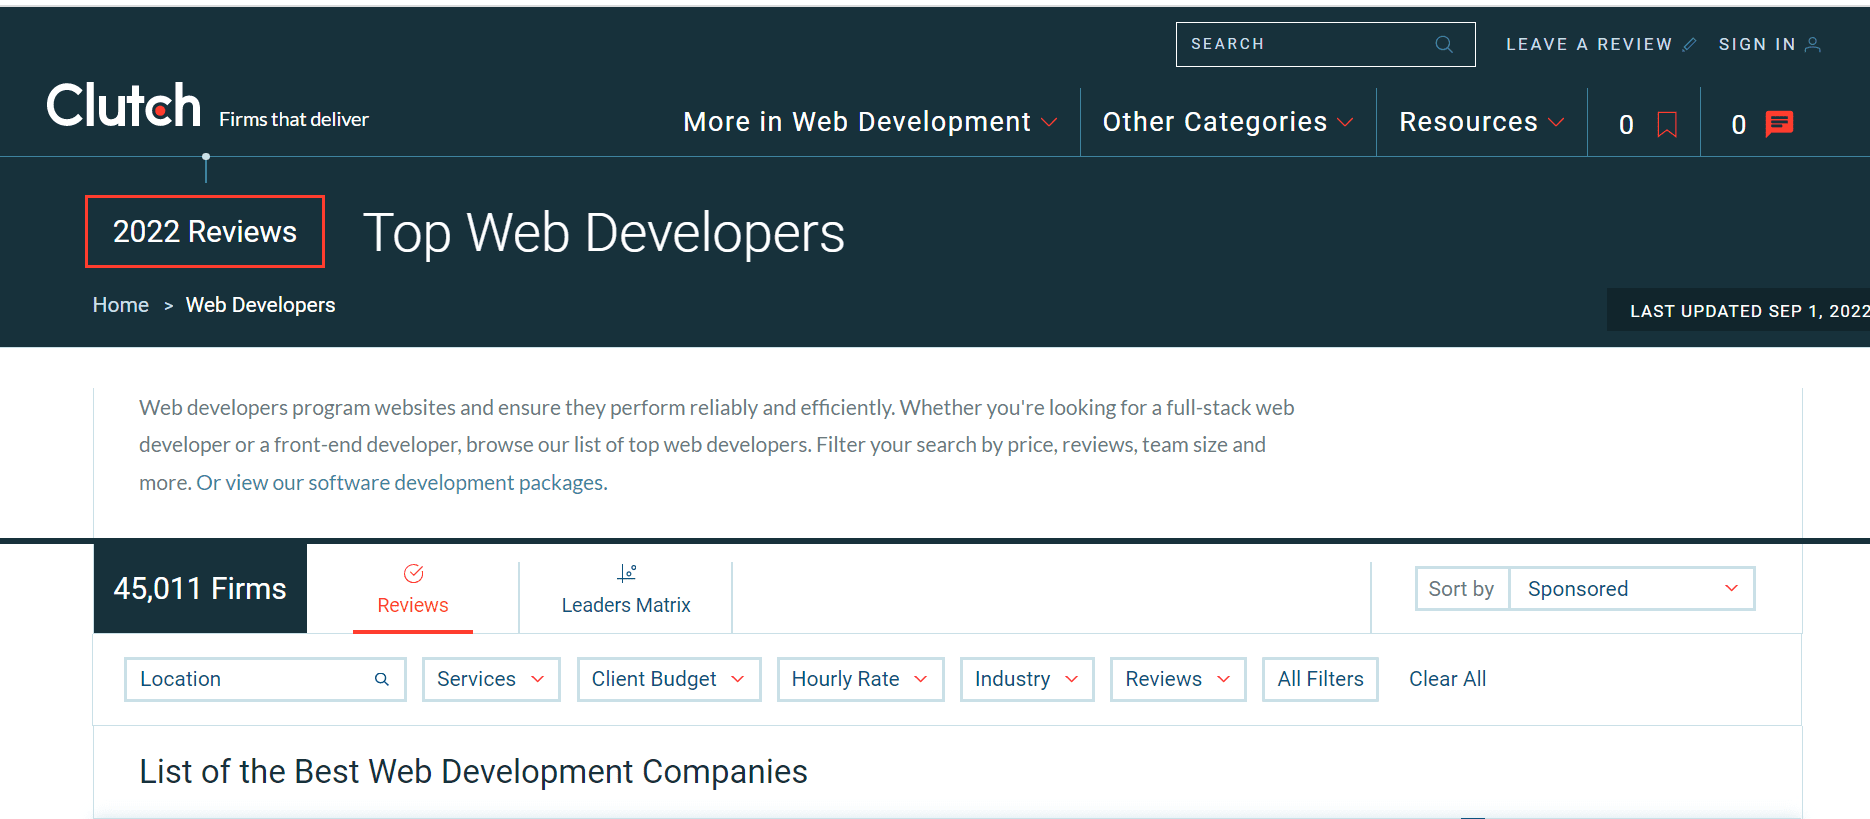Open the Hourly Rate filter
Viewport: 1870px width, 819px height.
pyautogui.click(x=859, y=679)
